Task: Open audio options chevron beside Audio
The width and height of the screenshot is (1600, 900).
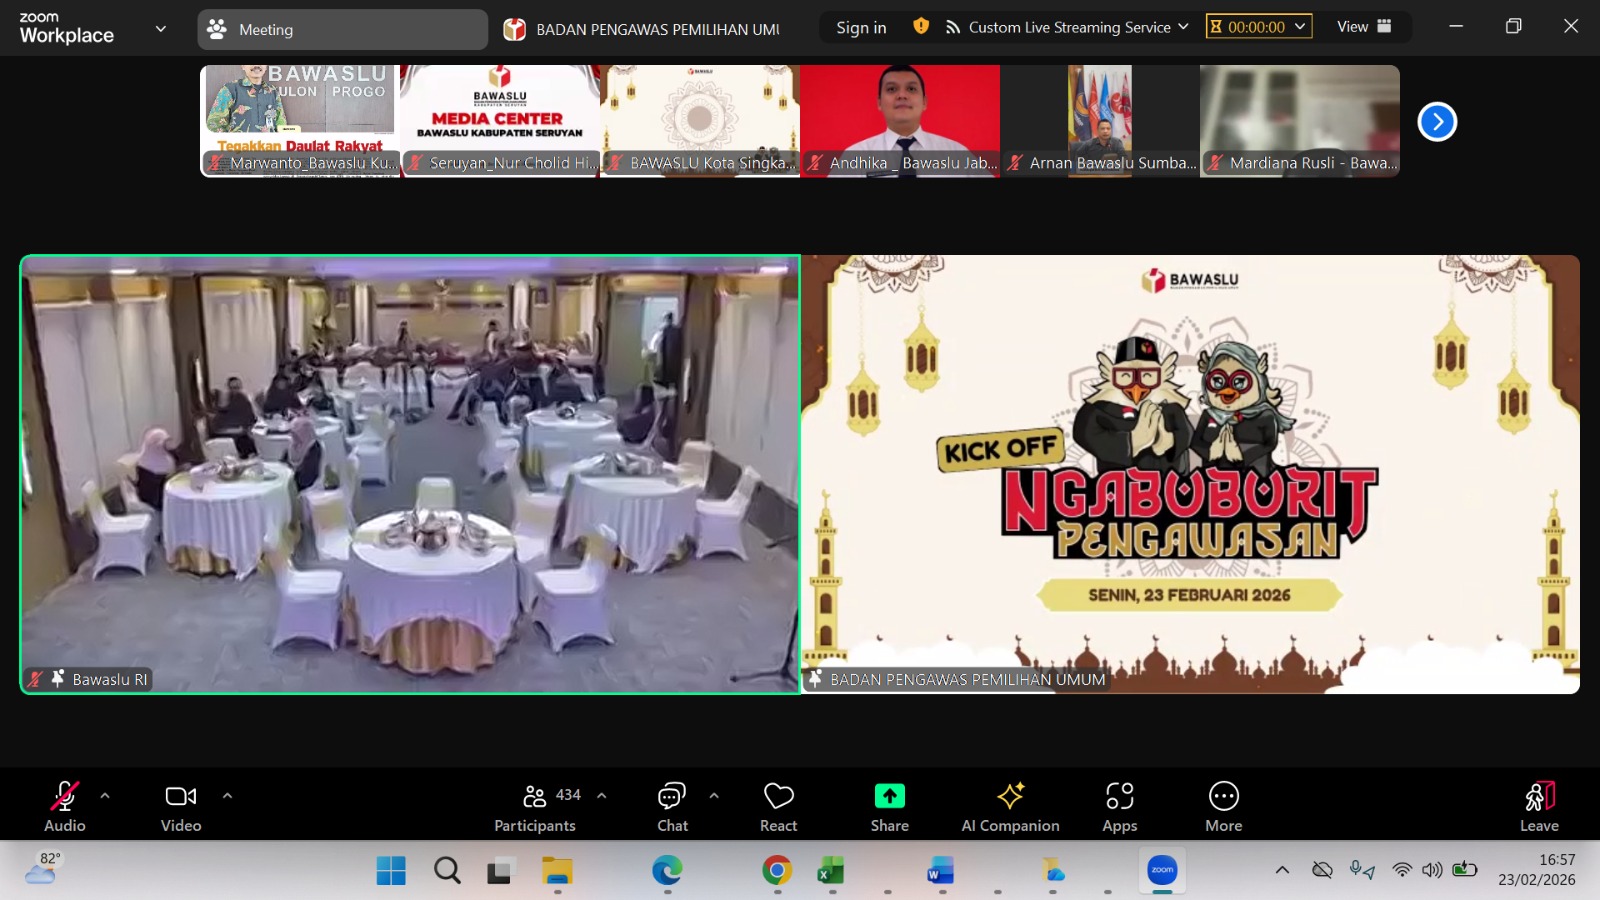Action: (x=105, y=796)
